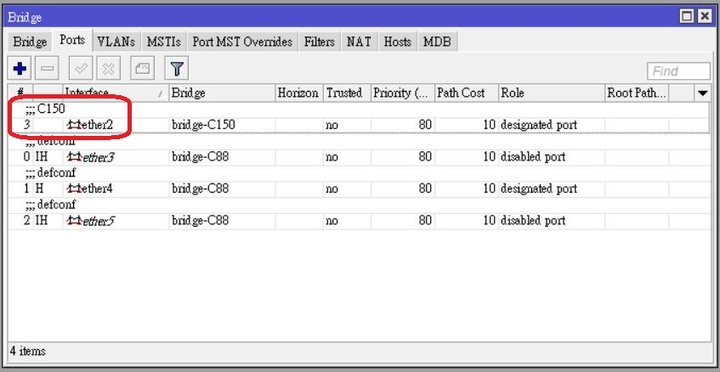Click designated port role of ether4
The image size is (720, 372).
[539, 189]
